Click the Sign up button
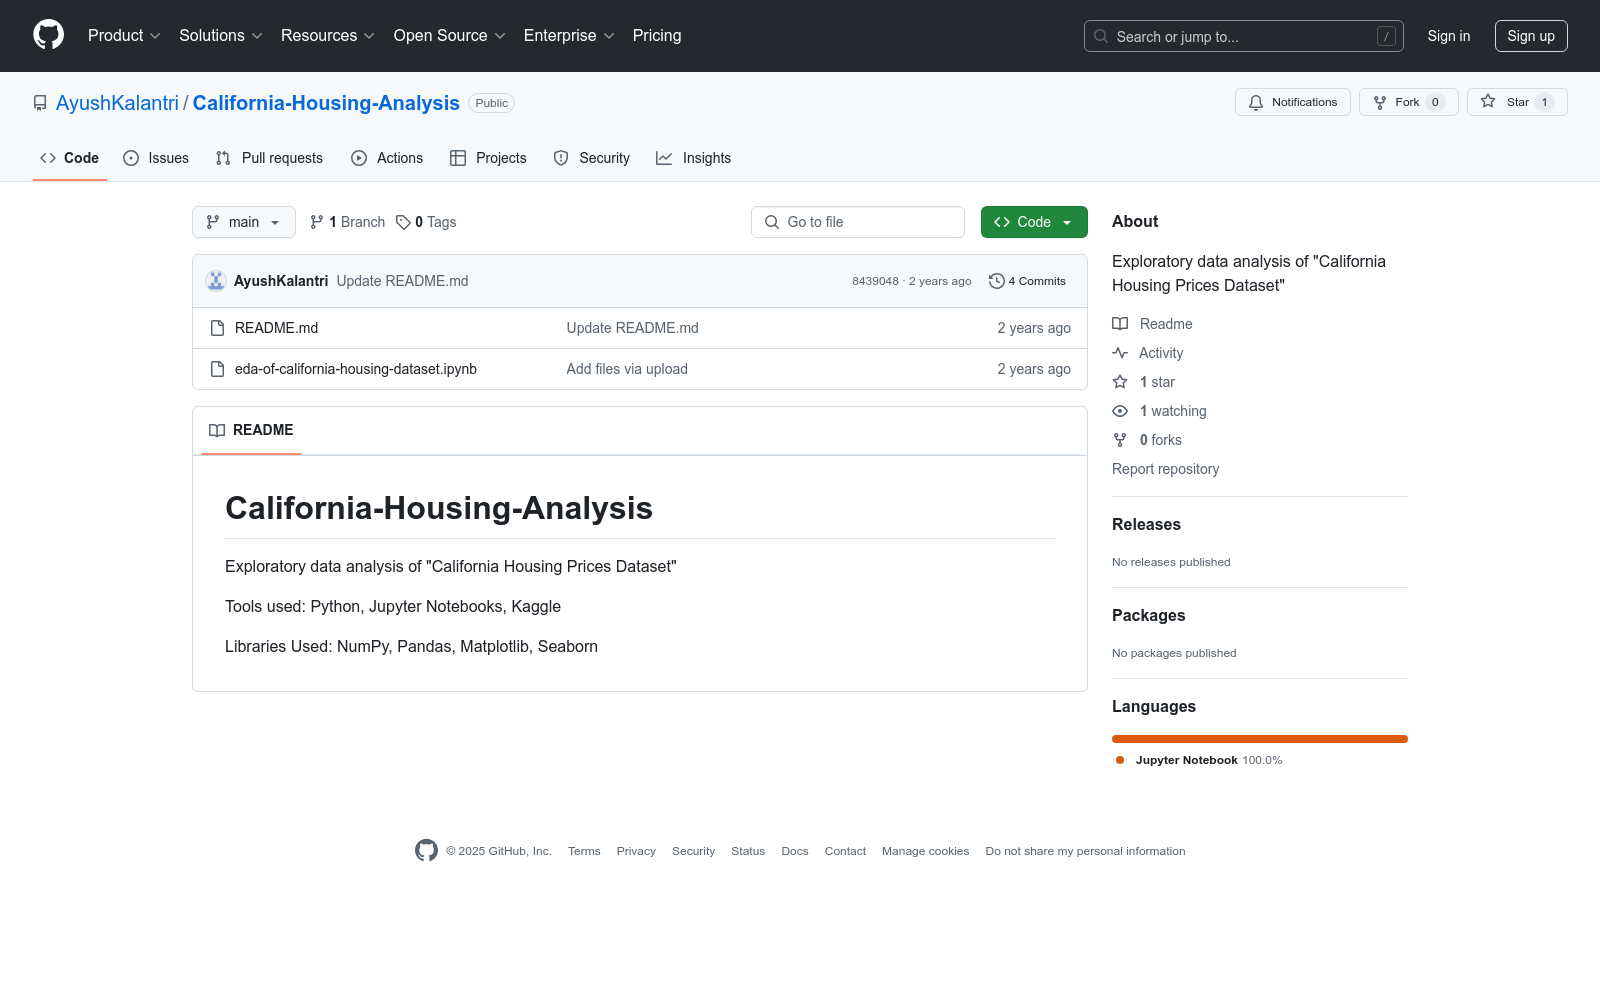 tap(1531, 36)
